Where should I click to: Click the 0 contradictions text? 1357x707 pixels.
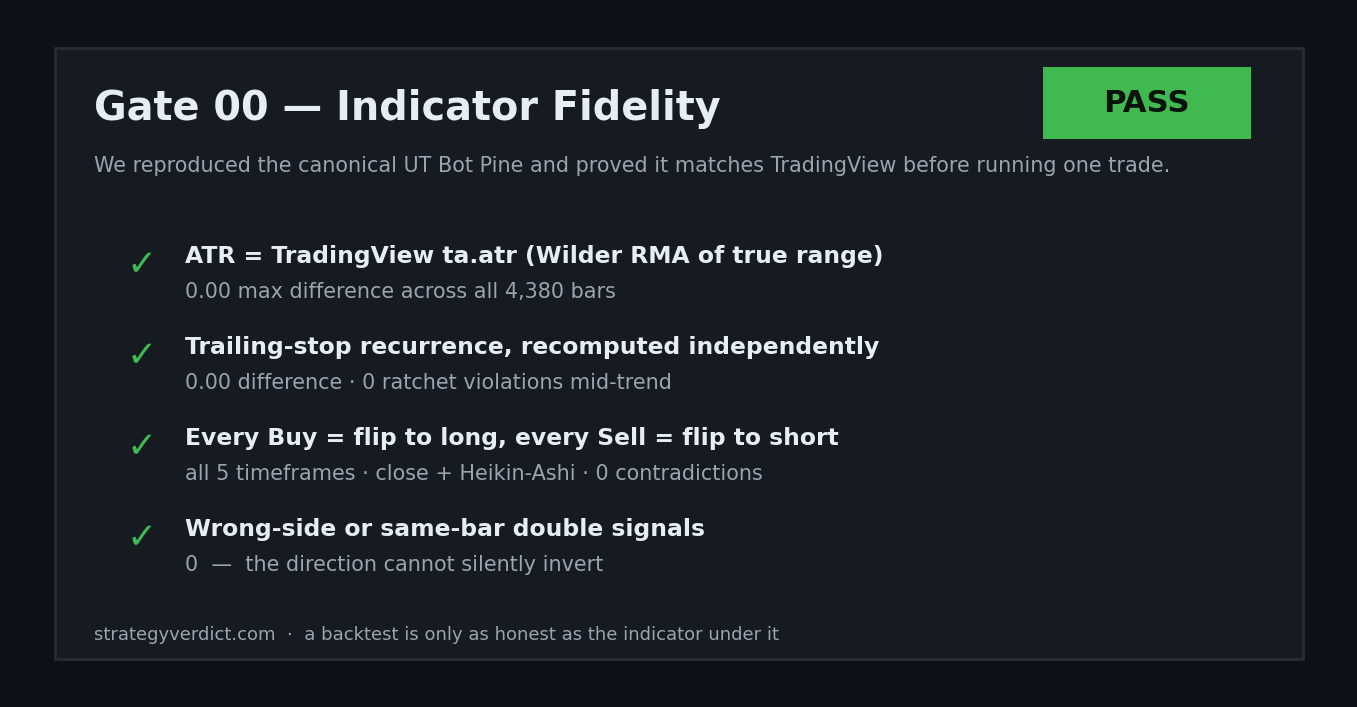[679, 474]
